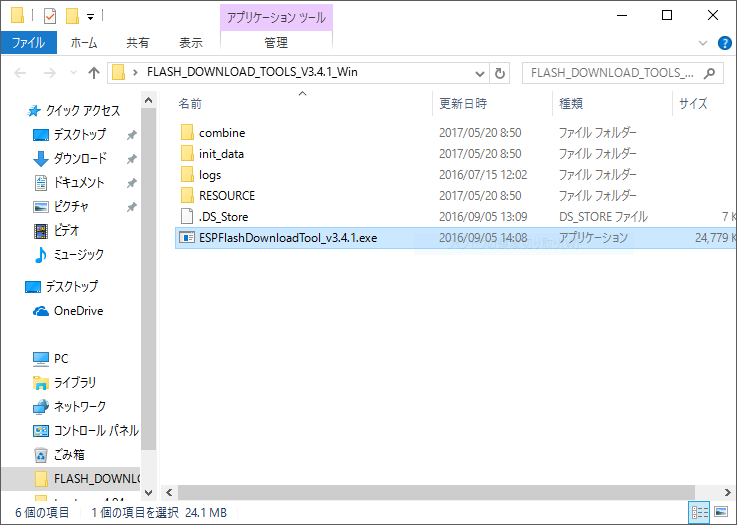Open the help question mark icon
The width and height of the screenshot is (737, 525).
tap(724, 43)
